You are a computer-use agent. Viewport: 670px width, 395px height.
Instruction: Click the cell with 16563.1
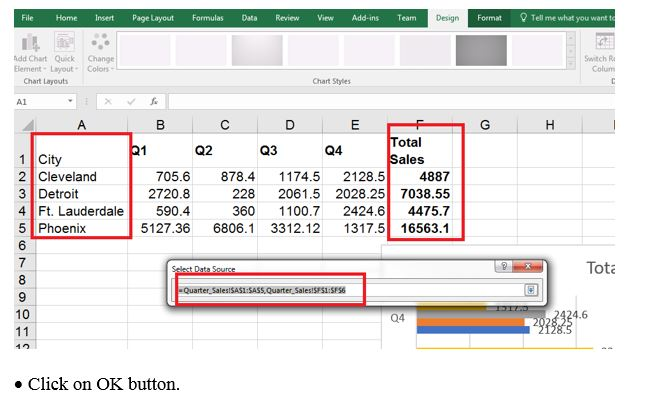pyautogui.click(x=420, y=228)
